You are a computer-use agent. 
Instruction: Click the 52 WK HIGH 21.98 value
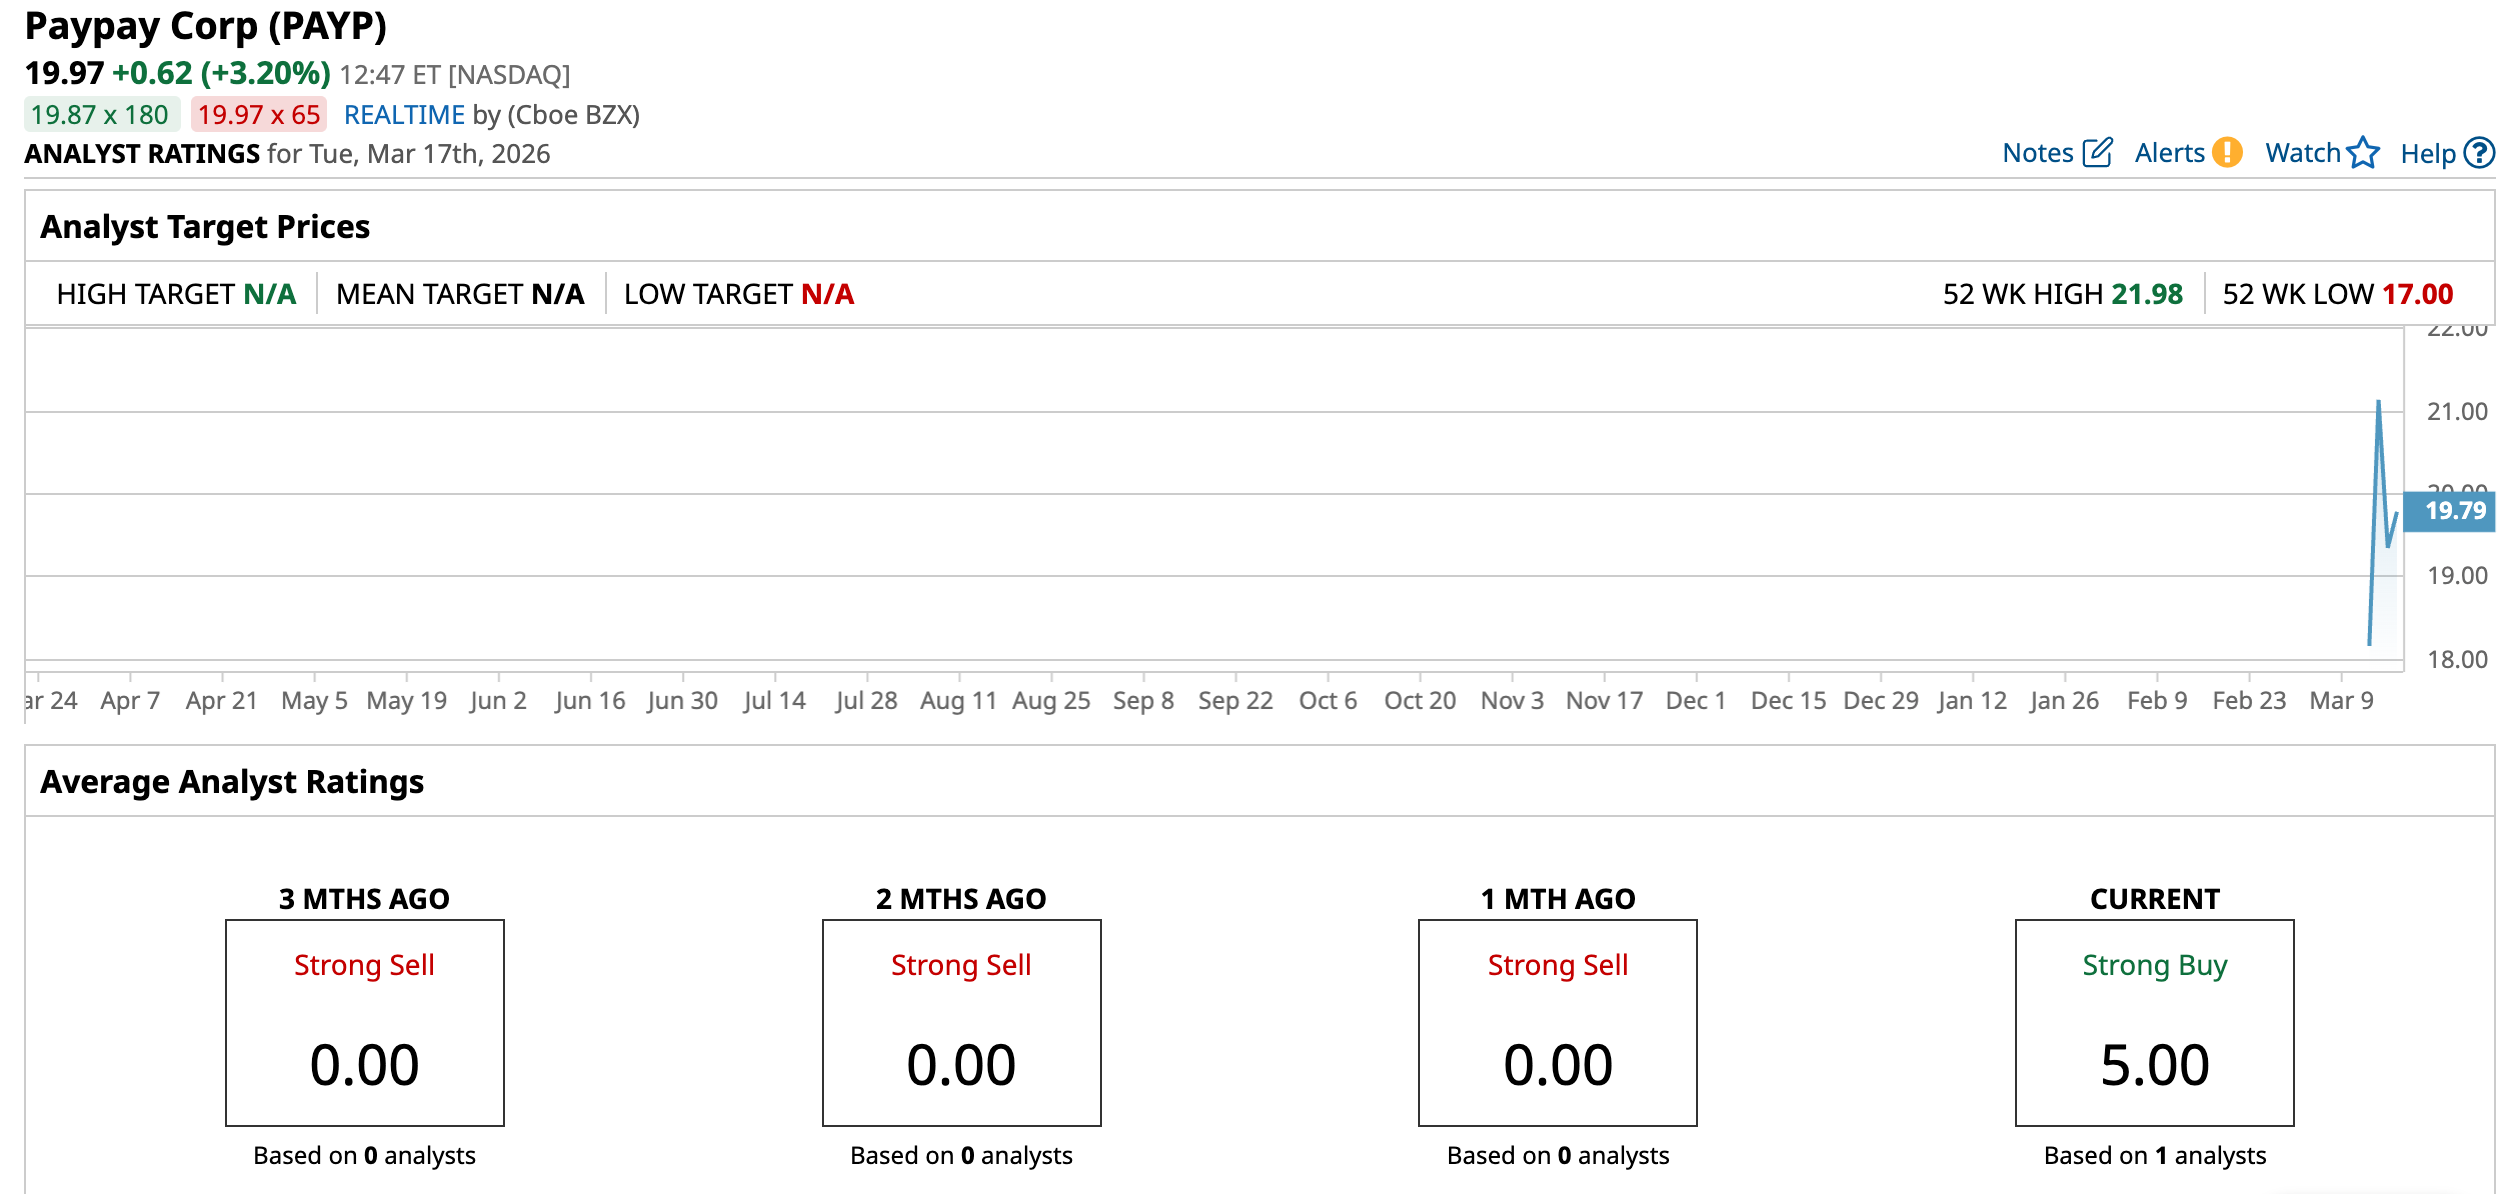click(x=2146, y=294)
